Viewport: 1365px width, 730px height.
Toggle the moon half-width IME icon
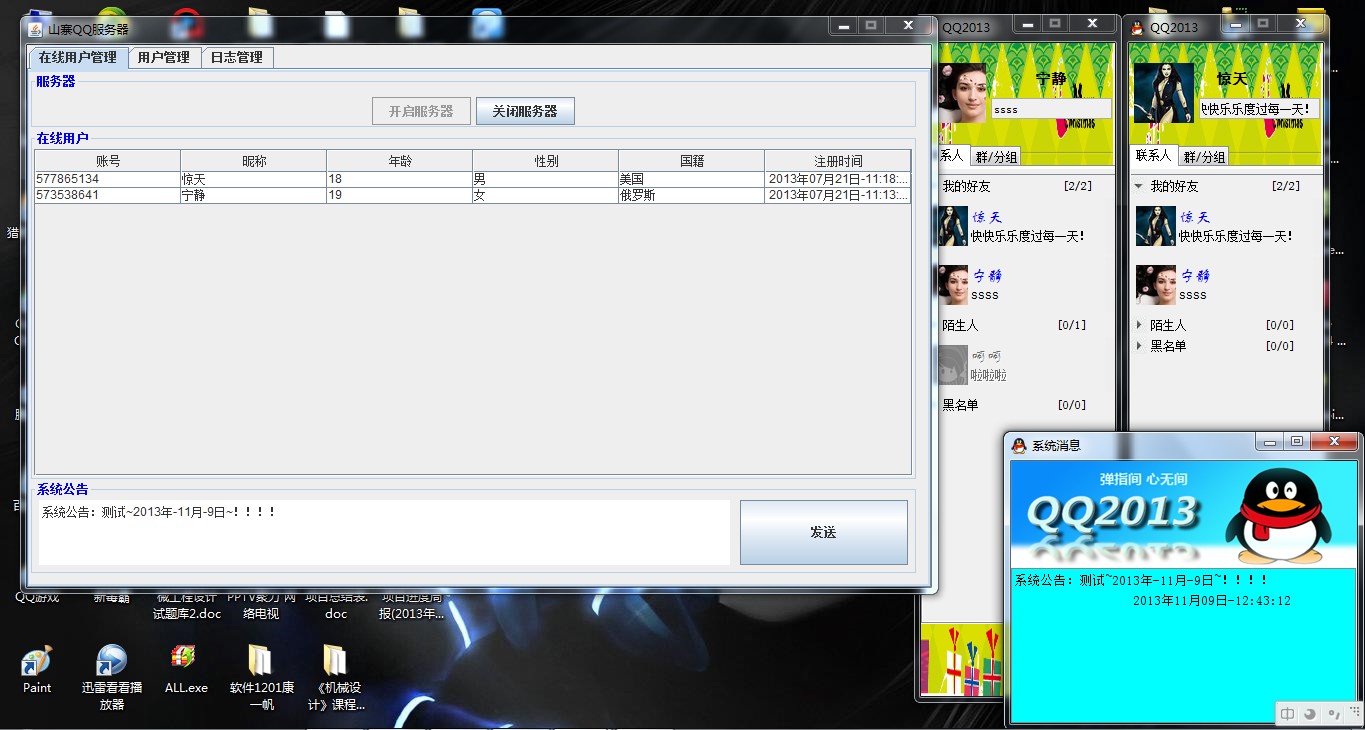point(1310,714)
